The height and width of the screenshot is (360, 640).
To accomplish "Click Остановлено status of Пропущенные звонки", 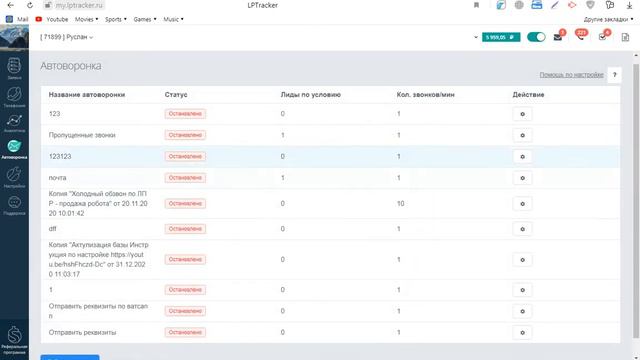I will coord(185,135).
